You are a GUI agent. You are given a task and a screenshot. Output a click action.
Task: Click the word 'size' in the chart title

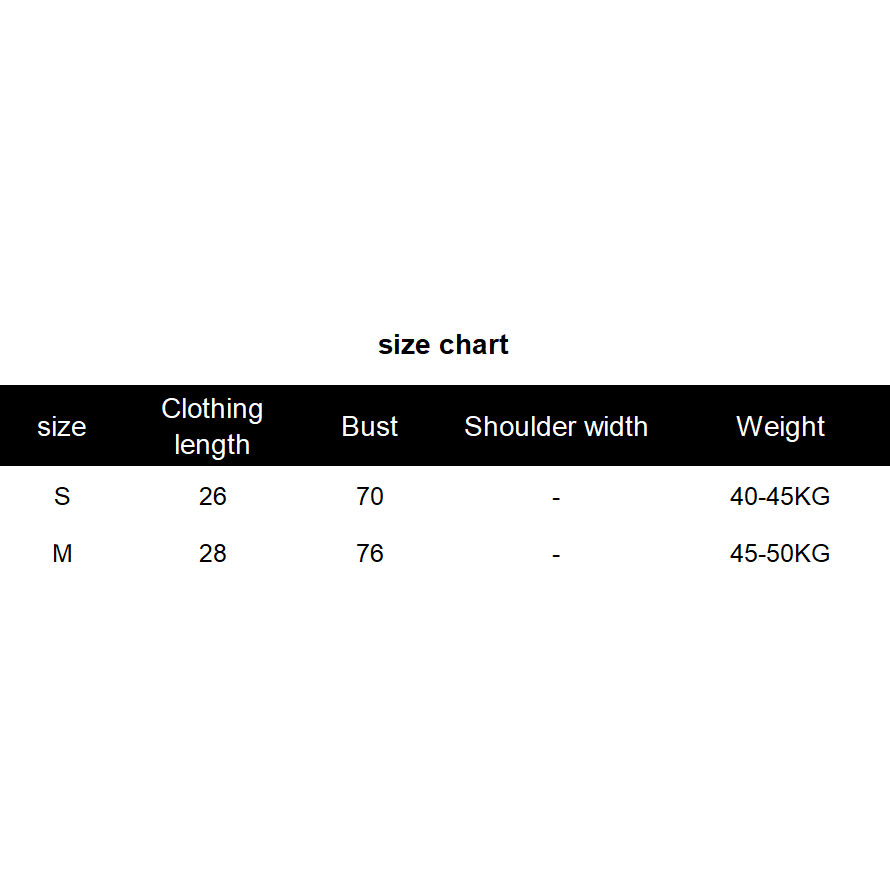click(x=403, y=345)
